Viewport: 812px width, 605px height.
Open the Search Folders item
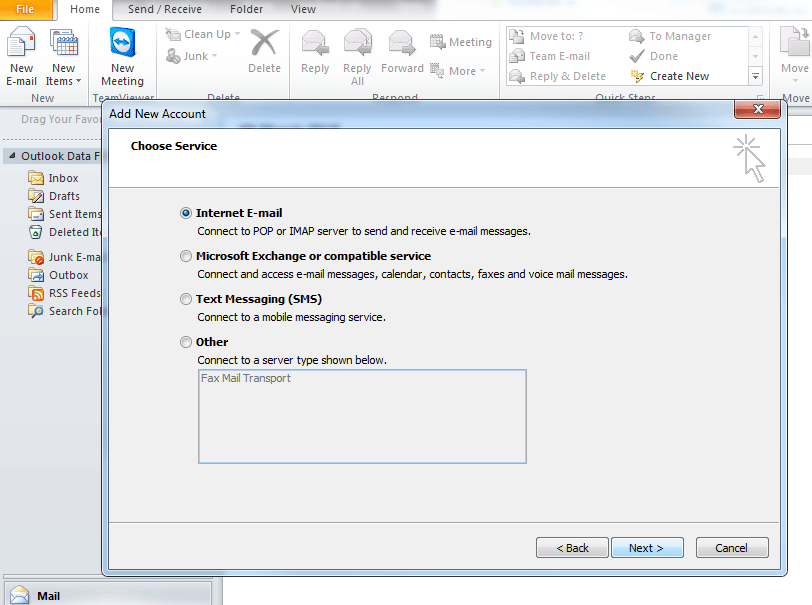[65, 311]
